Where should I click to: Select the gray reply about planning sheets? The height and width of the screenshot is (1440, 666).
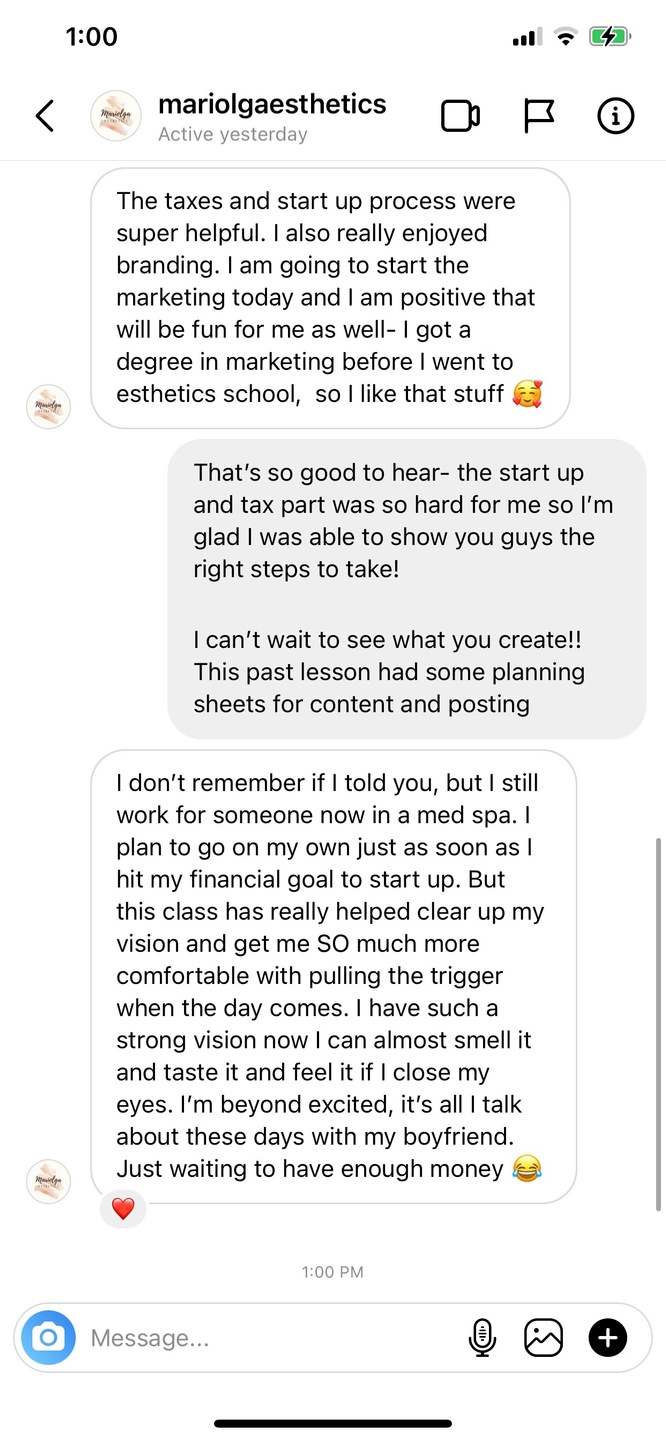(x=406, y=588)
